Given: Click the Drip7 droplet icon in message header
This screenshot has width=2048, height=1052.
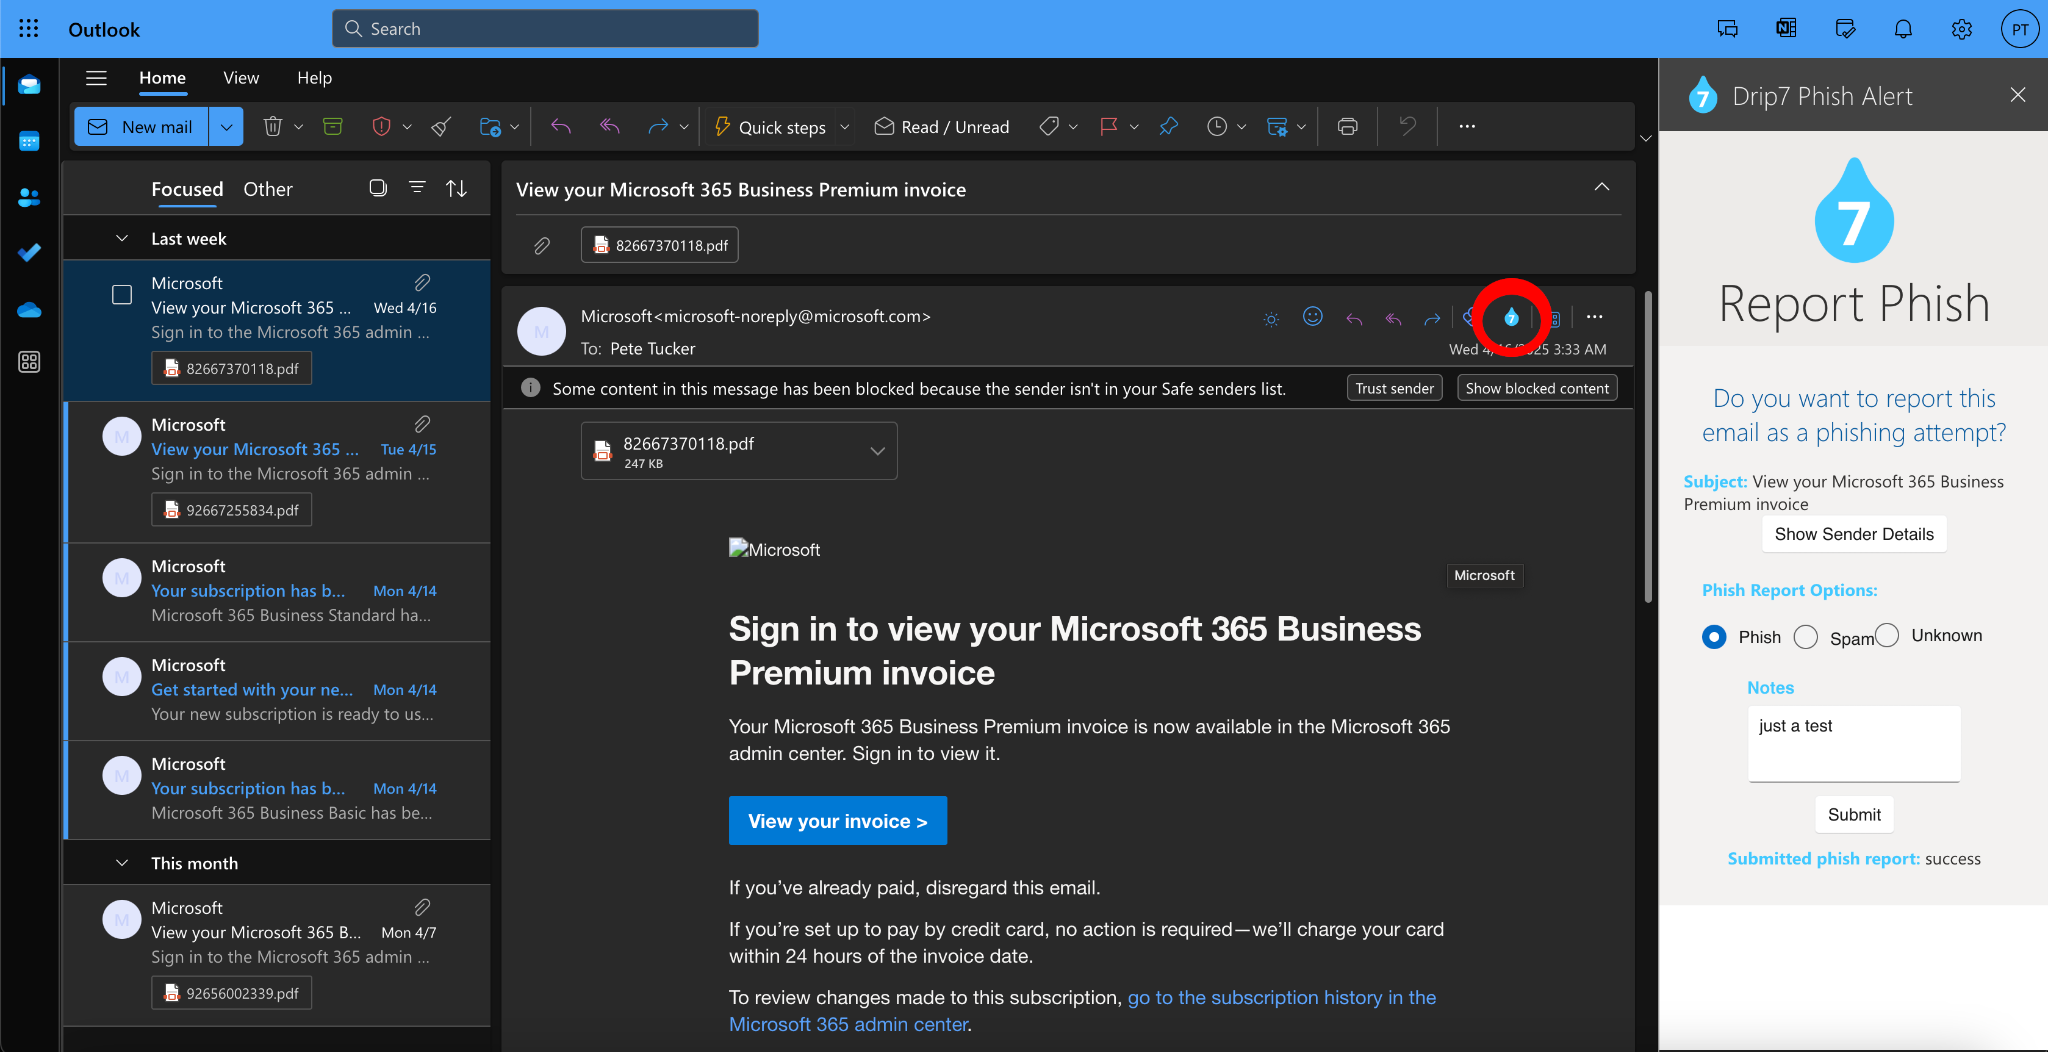Looking at the screenshot, I should (1511, 317).
